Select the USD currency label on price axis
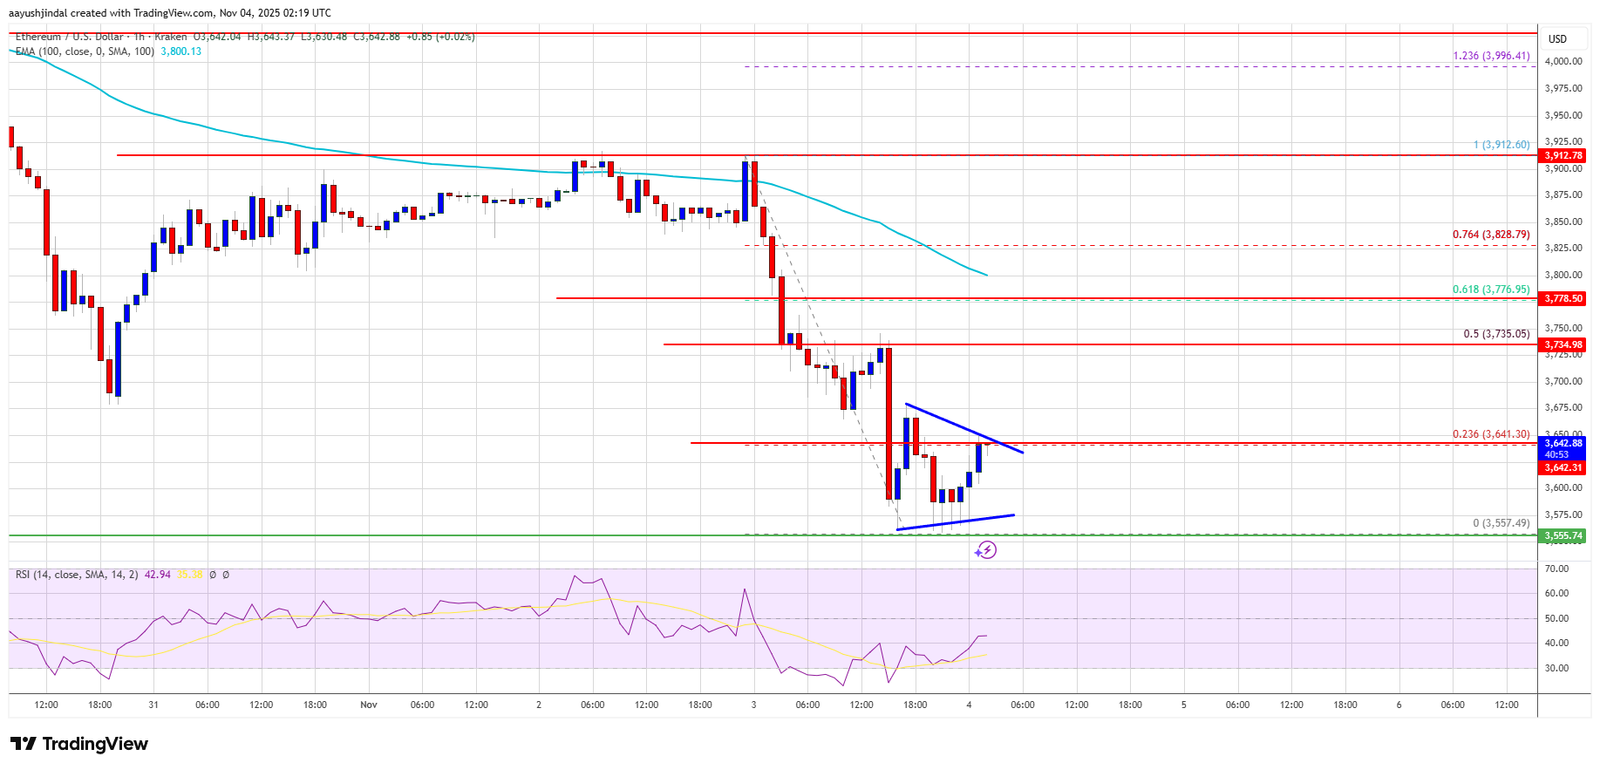Screen dimensions: 1600x770 click(1557, 39)
